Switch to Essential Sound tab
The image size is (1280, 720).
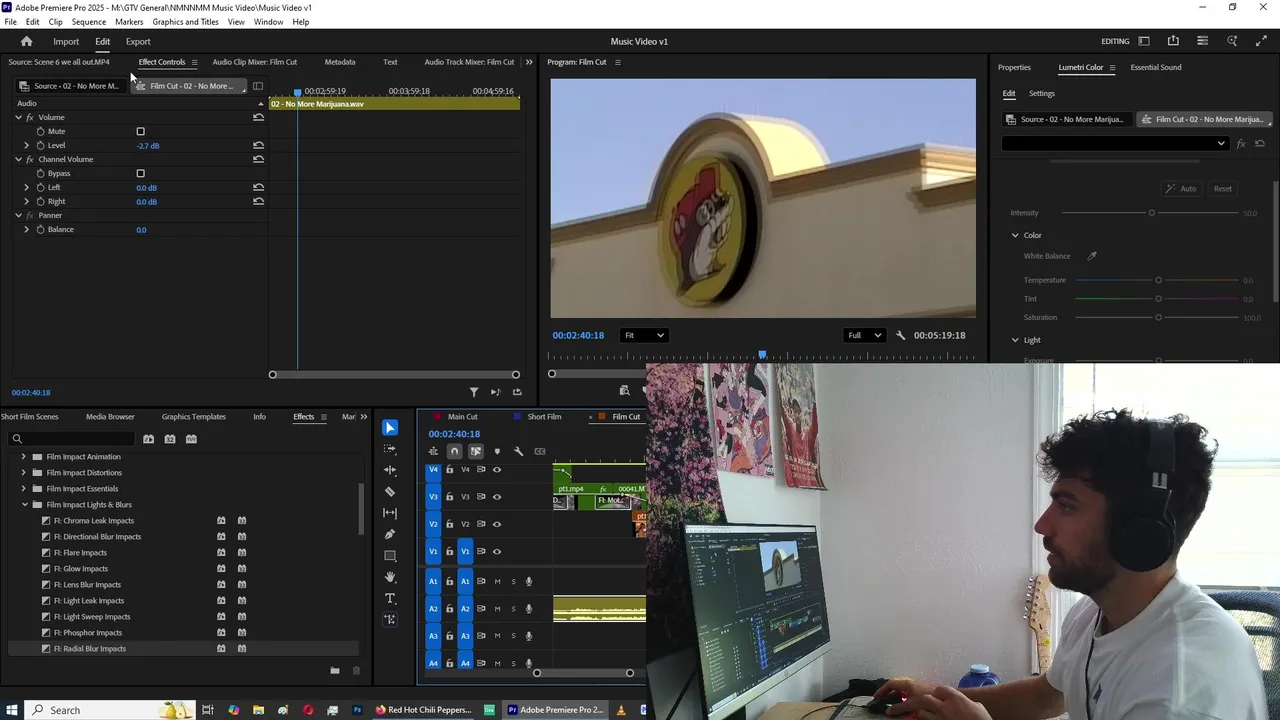point(1156,67)
